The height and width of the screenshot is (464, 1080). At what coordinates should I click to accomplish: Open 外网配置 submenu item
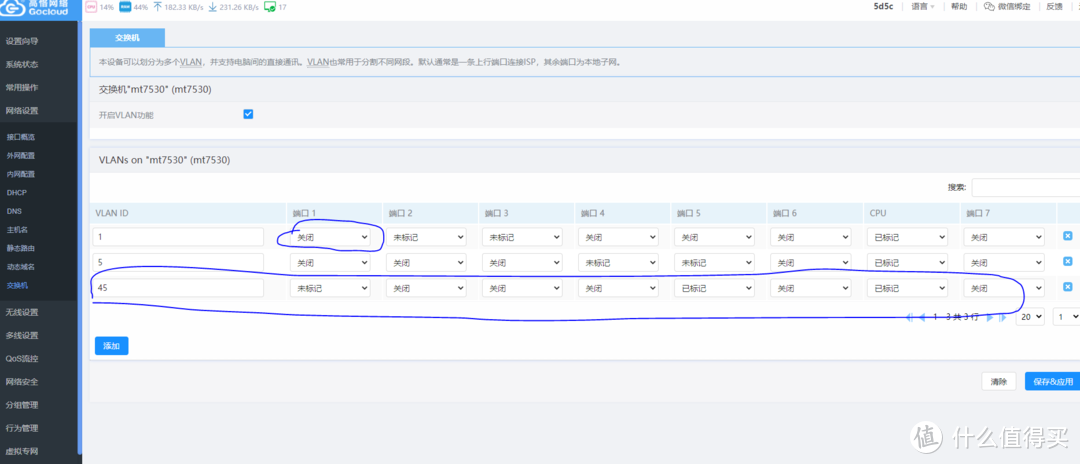21,156
